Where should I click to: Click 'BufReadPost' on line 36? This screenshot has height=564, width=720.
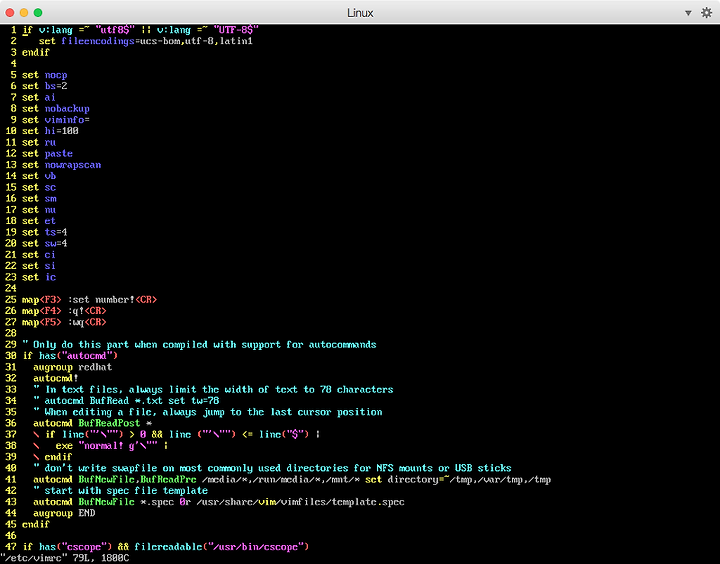click(109, 423)
